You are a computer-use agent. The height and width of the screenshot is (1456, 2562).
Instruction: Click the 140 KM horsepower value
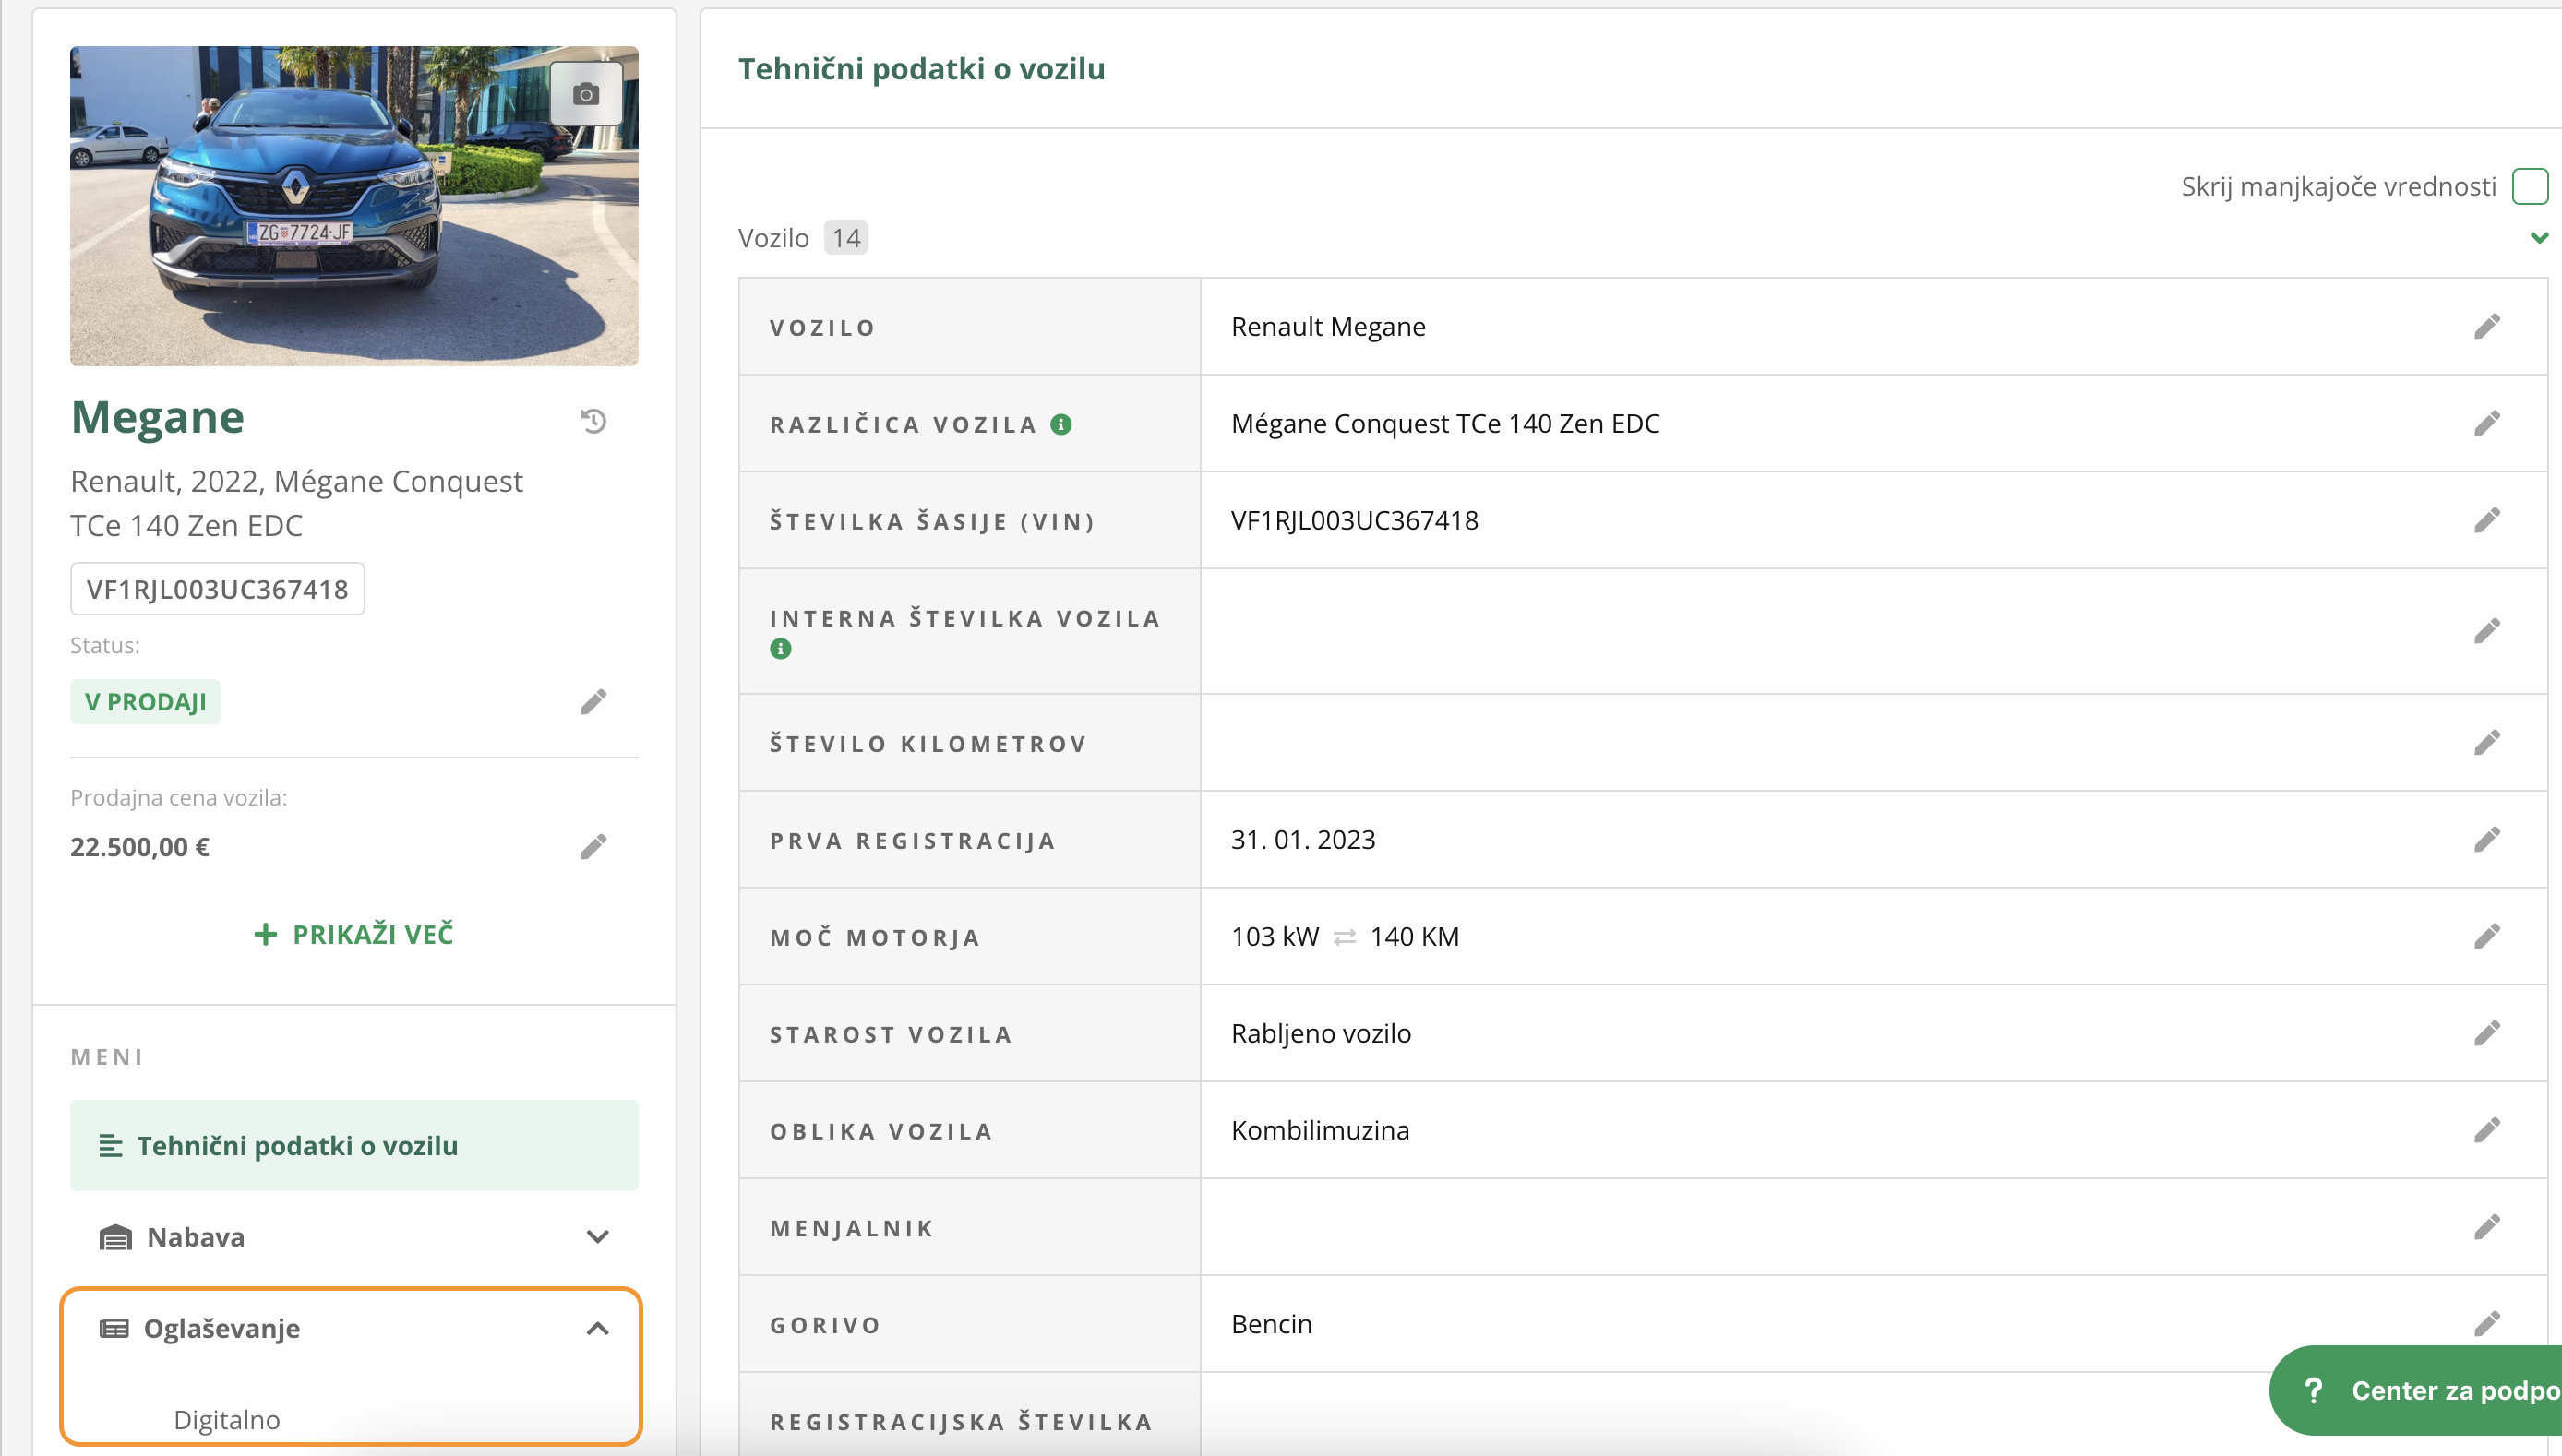click(1414, 936)
